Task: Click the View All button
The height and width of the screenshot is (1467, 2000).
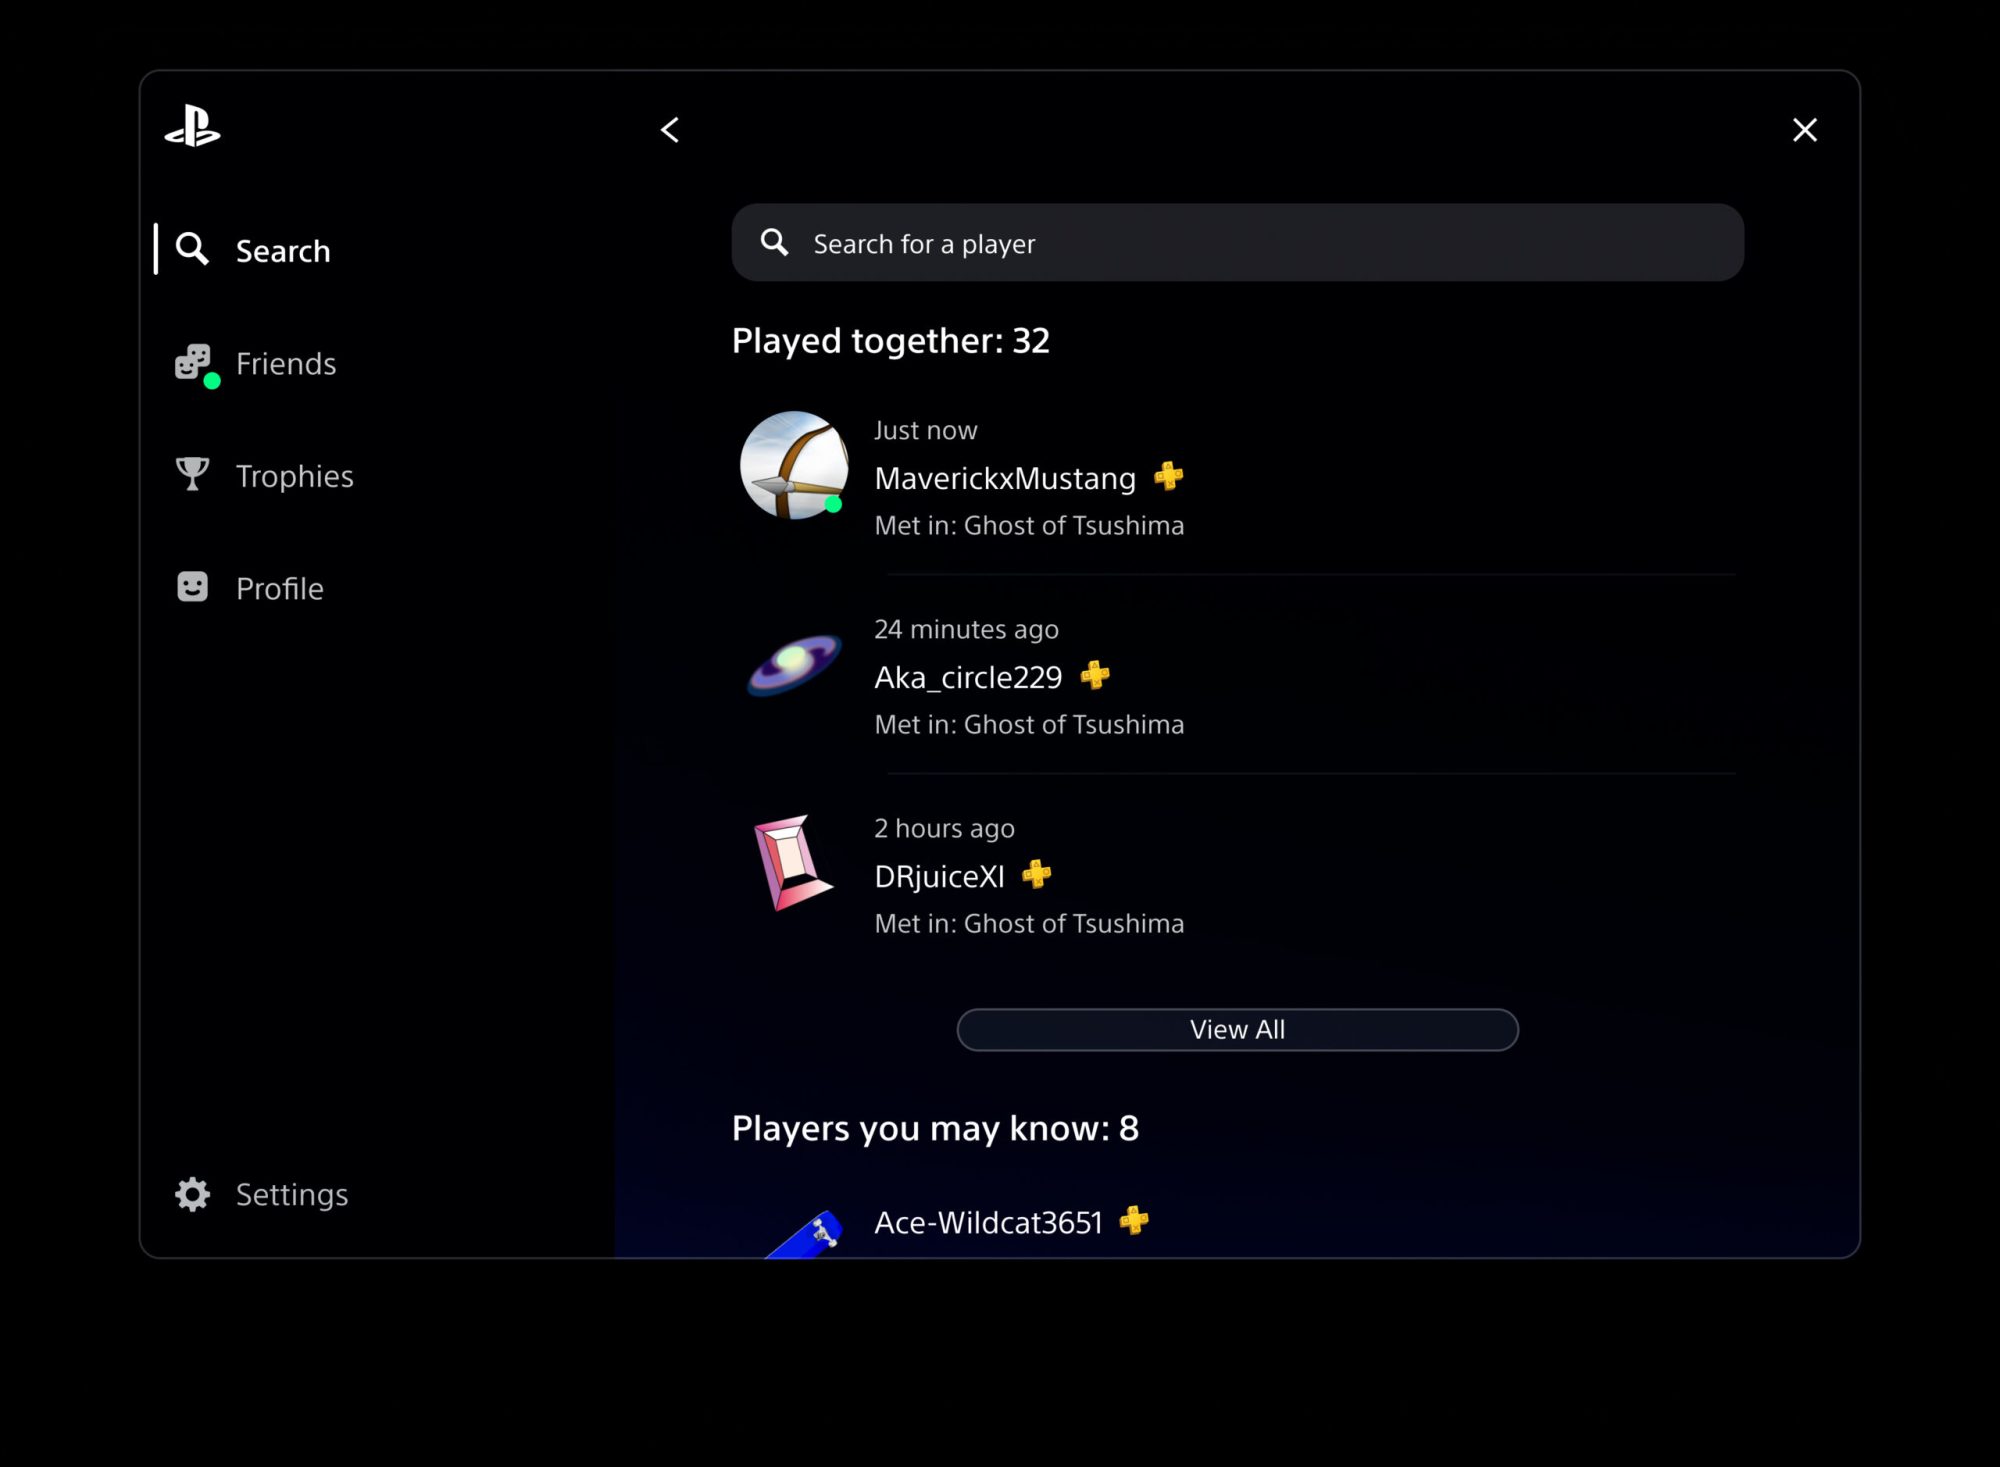Action: [x=1238, y=1028]
